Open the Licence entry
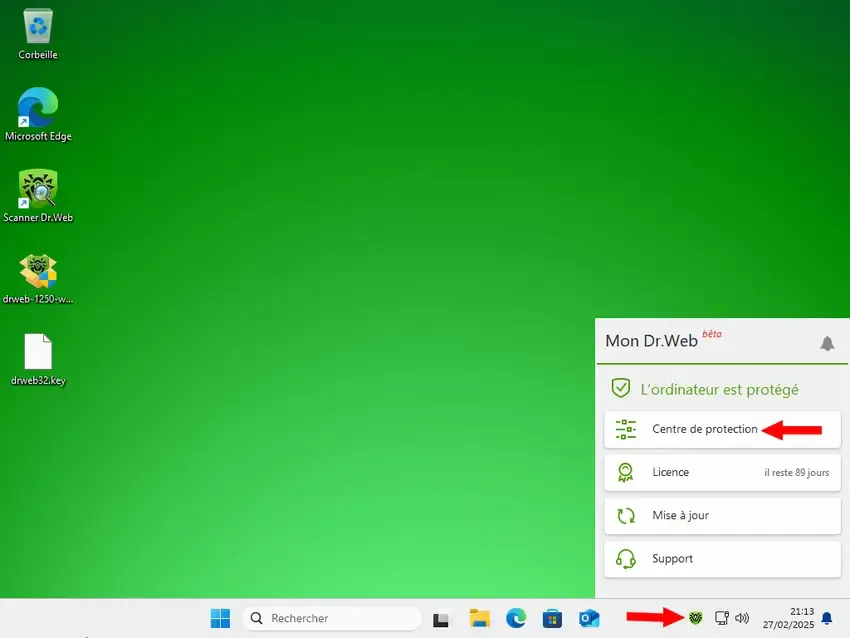Screen dimensions: 850x638 pos(722,473)
